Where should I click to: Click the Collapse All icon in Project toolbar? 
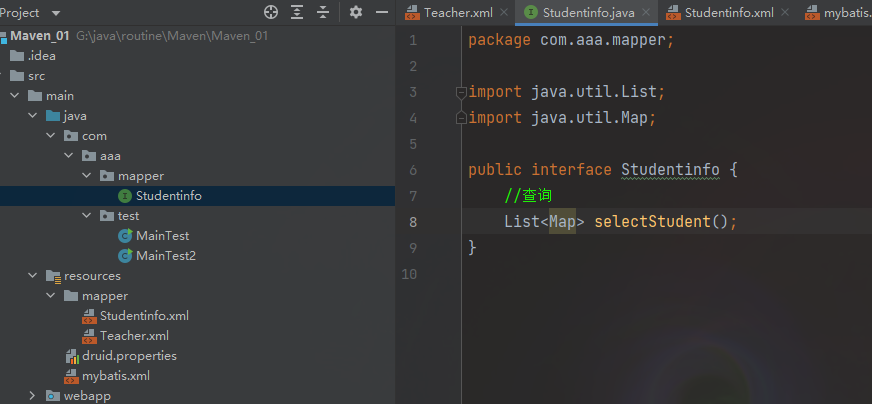pos(323,12)
